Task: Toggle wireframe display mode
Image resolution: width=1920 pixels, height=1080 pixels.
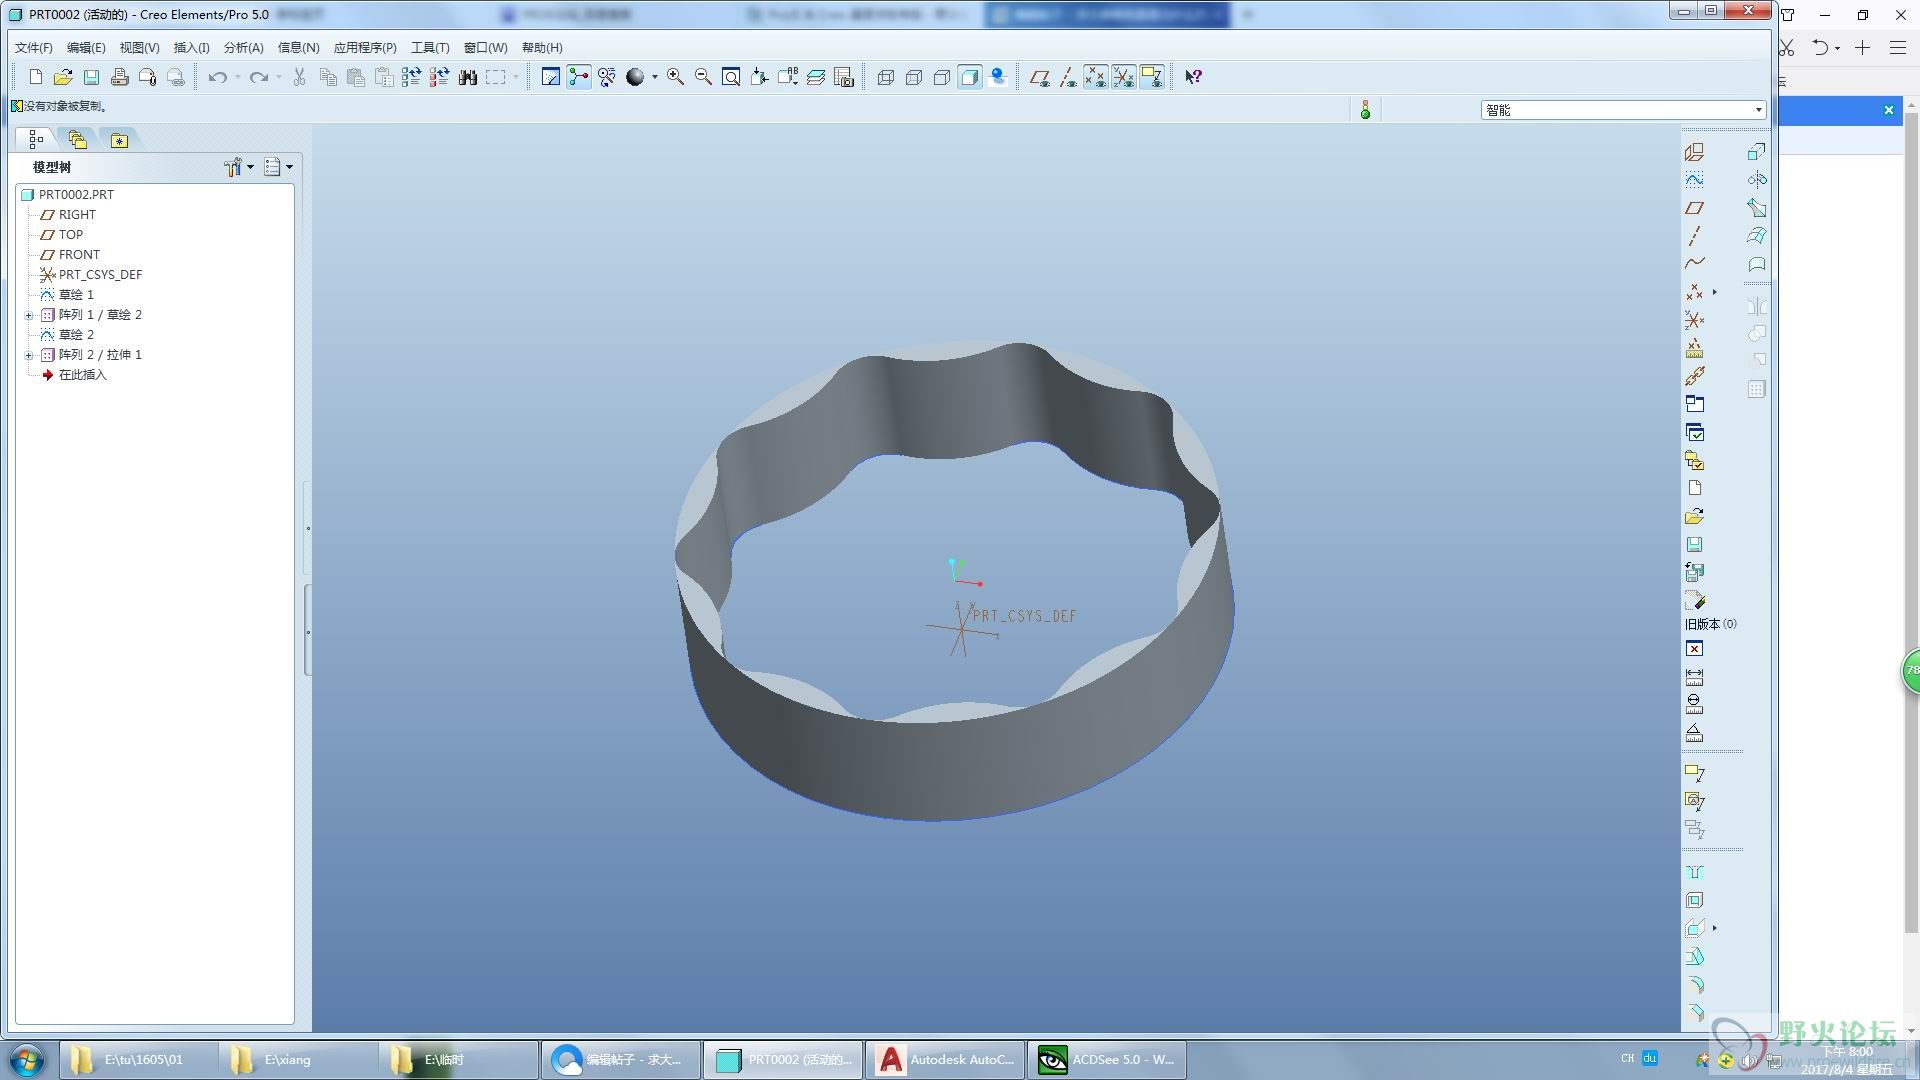Action: tap(885, 77)
